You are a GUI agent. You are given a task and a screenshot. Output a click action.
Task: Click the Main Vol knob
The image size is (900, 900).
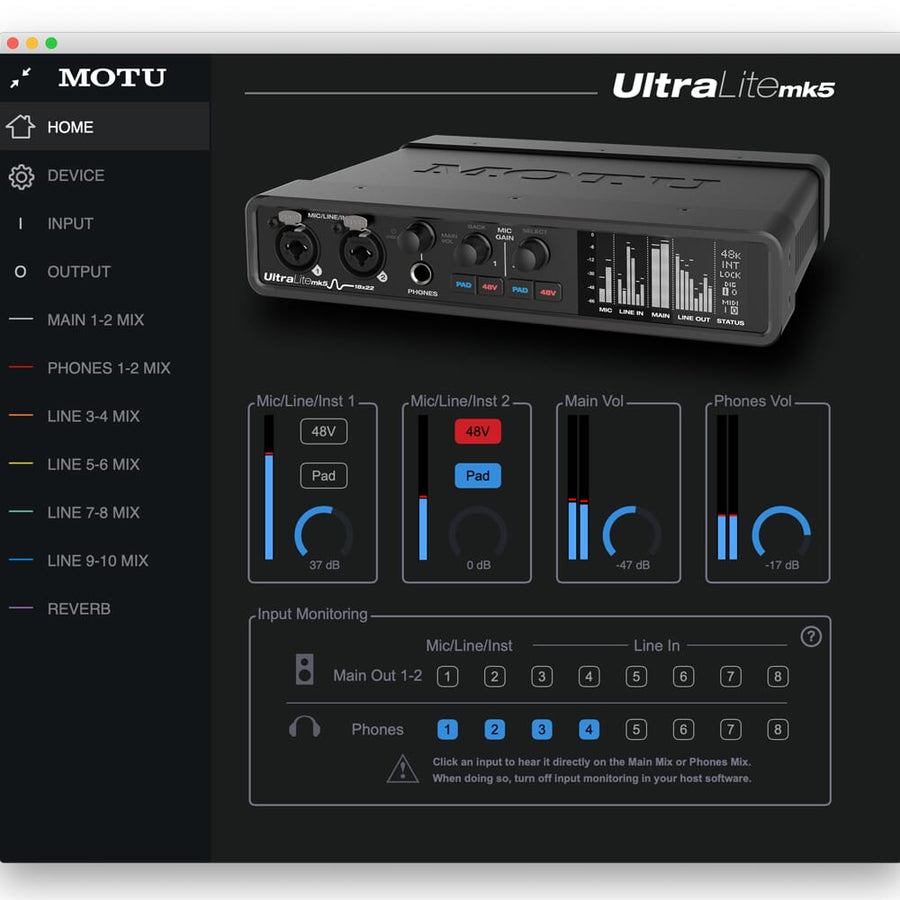click(632, 533)
